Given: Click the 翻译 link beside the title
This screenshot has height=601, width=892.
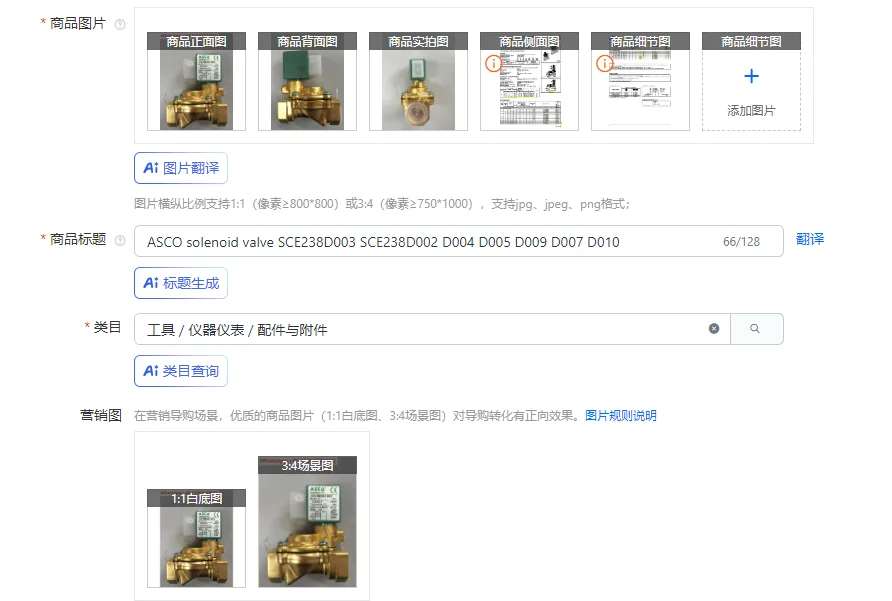Looking at the screenshot, I should tap(810, 239).
